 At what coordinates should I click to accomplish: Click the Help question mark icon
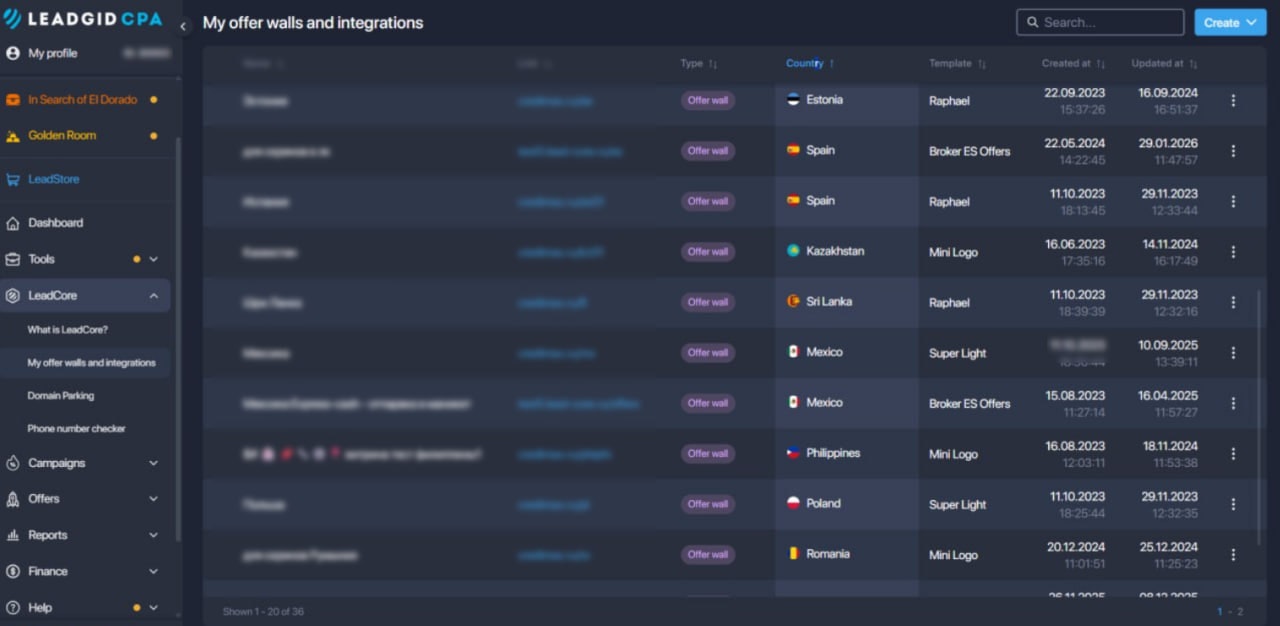[x=13, y=608]
